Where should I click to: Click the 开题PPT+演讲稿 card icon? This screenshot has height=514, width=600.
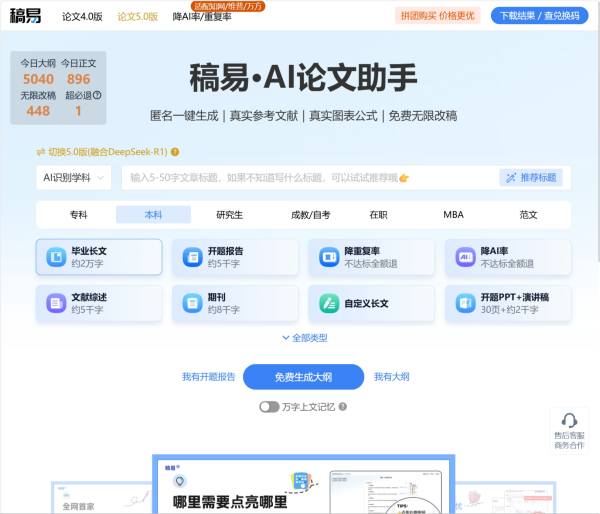[x=465, y=303]
